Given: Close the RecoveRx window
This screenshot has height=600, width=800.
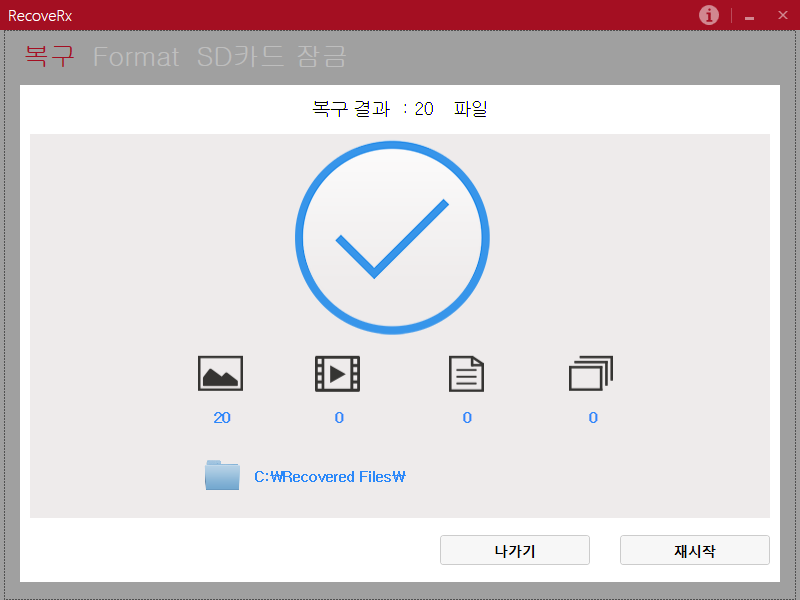Looking at the screenshot, I should coord(782,15).
